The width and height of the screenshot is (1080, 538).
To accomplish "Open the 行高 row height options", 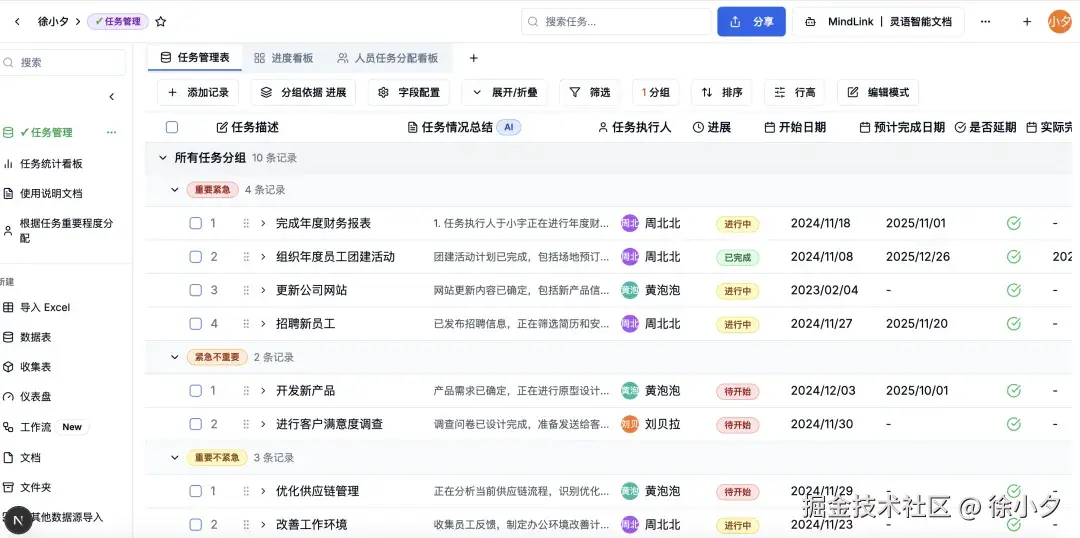I will 794,92.
